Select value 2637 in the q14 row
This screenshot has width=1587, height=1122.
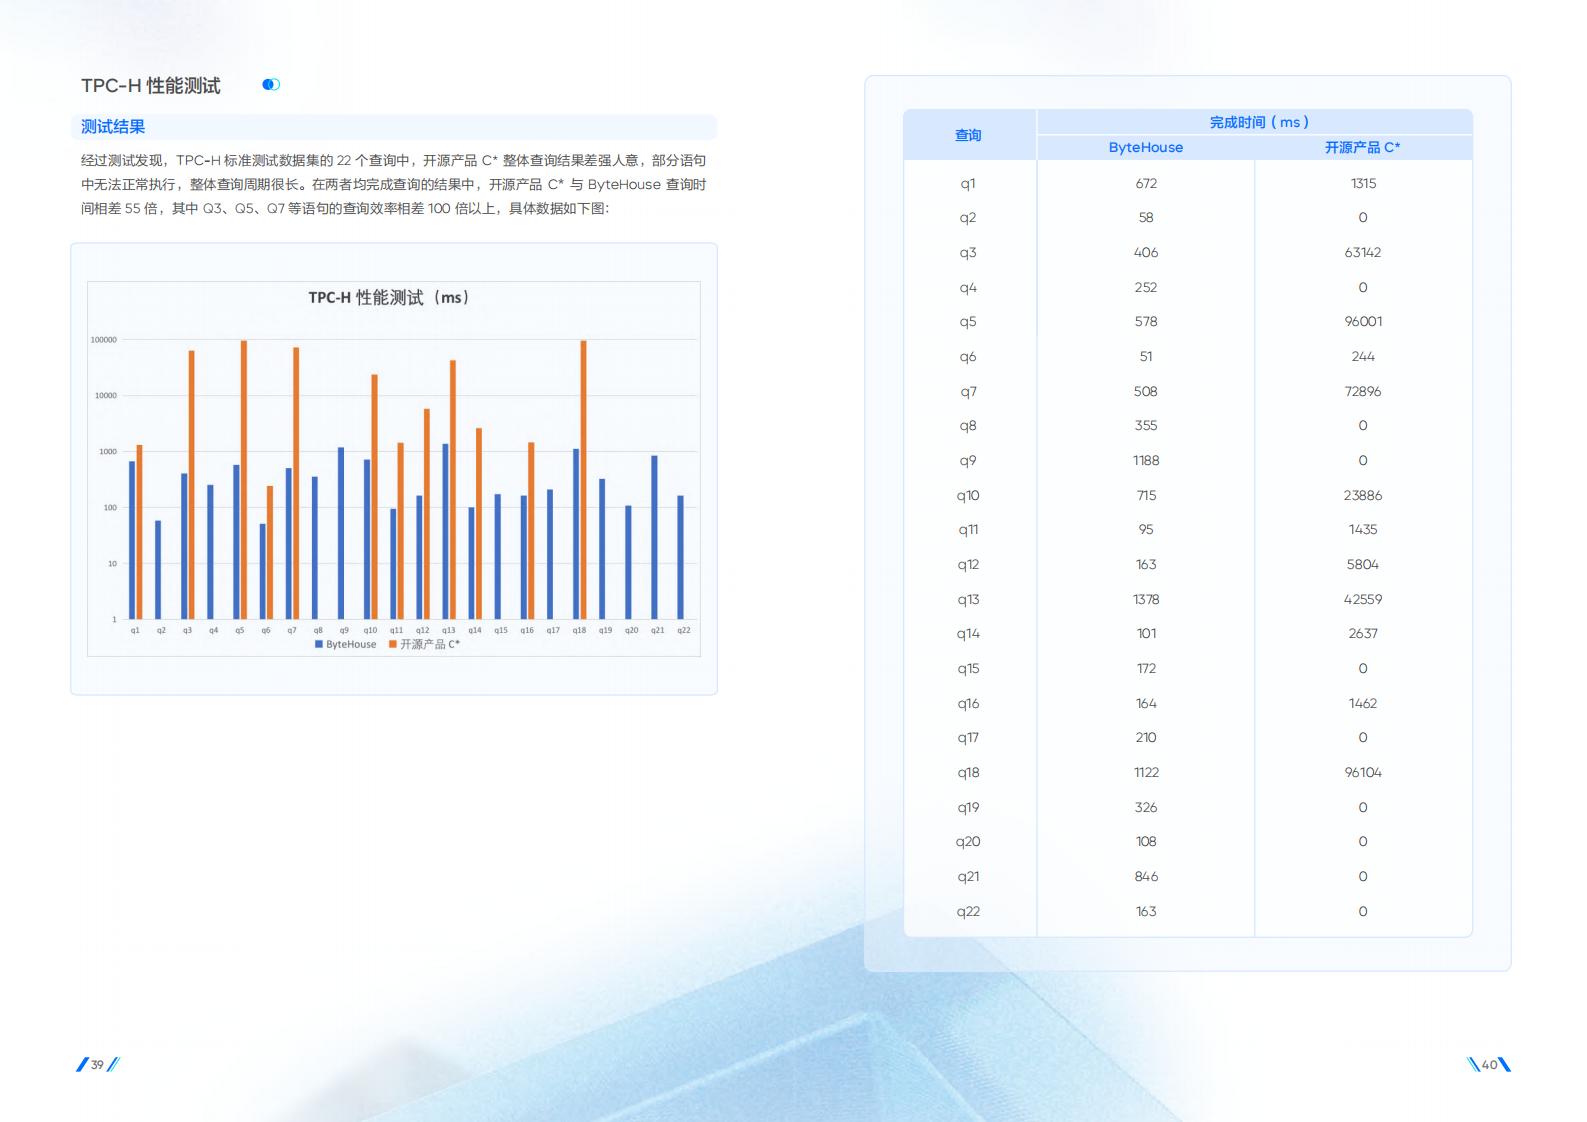coord(1363,633)
